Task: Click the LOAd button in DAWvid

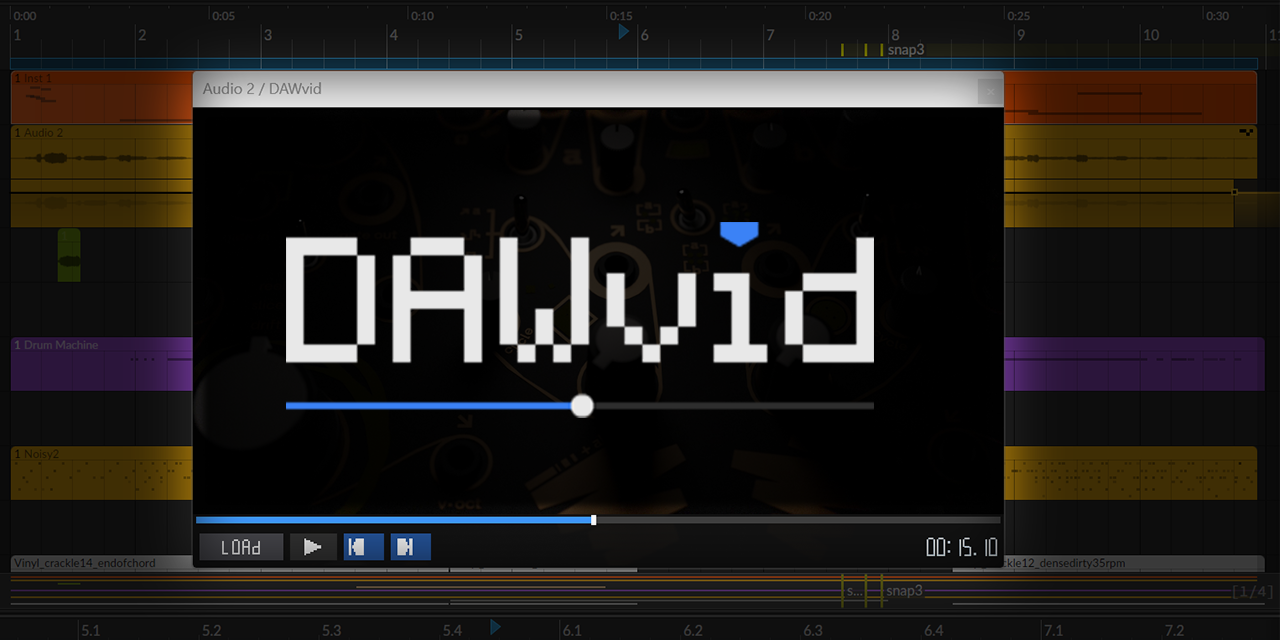Action: (241, 547)
